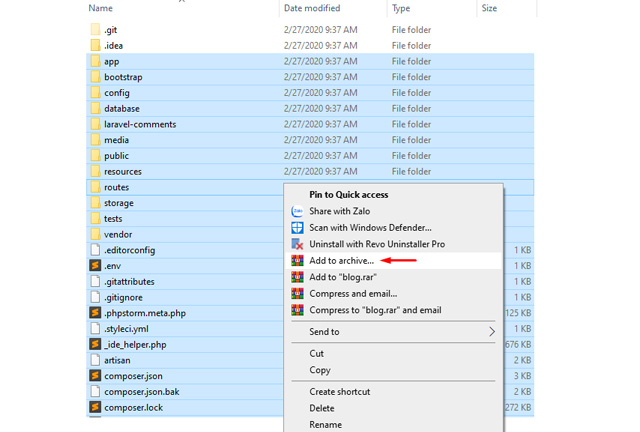
Task: Select the laravel-comments folder icon
Action: coord(95,124)
